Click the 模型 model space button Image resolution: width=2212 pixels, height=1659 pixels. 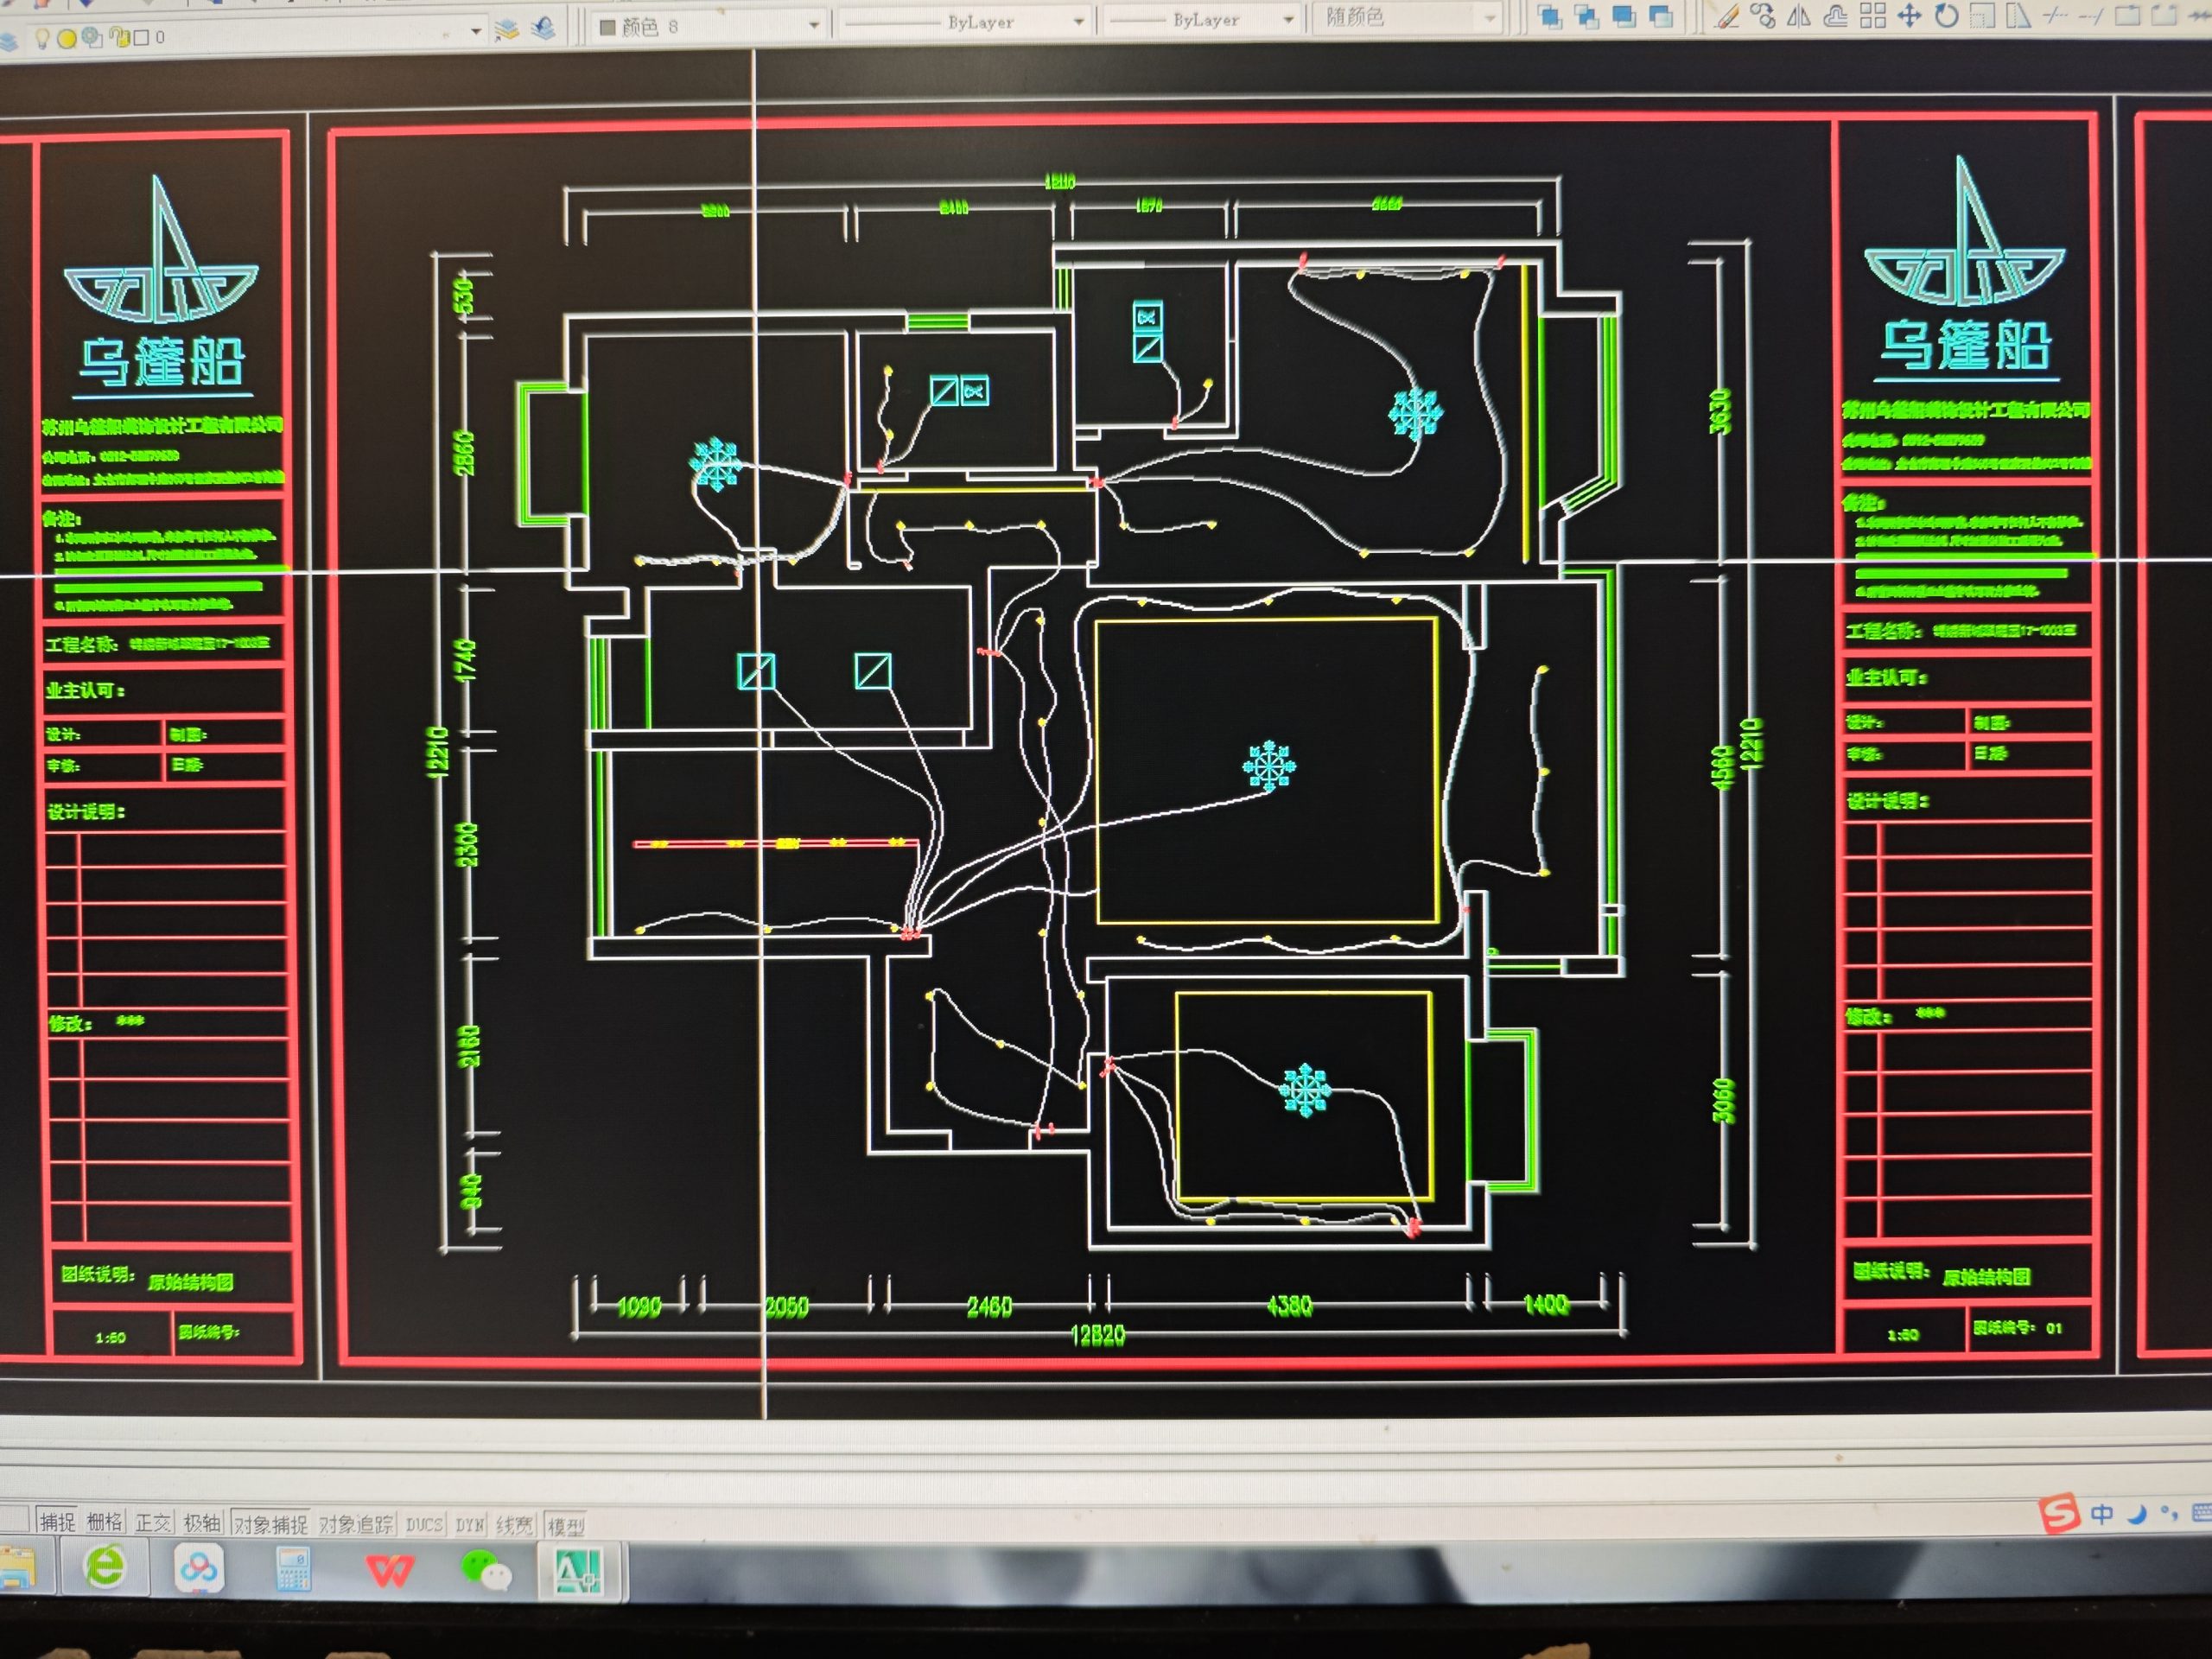tap(566, 1526)
